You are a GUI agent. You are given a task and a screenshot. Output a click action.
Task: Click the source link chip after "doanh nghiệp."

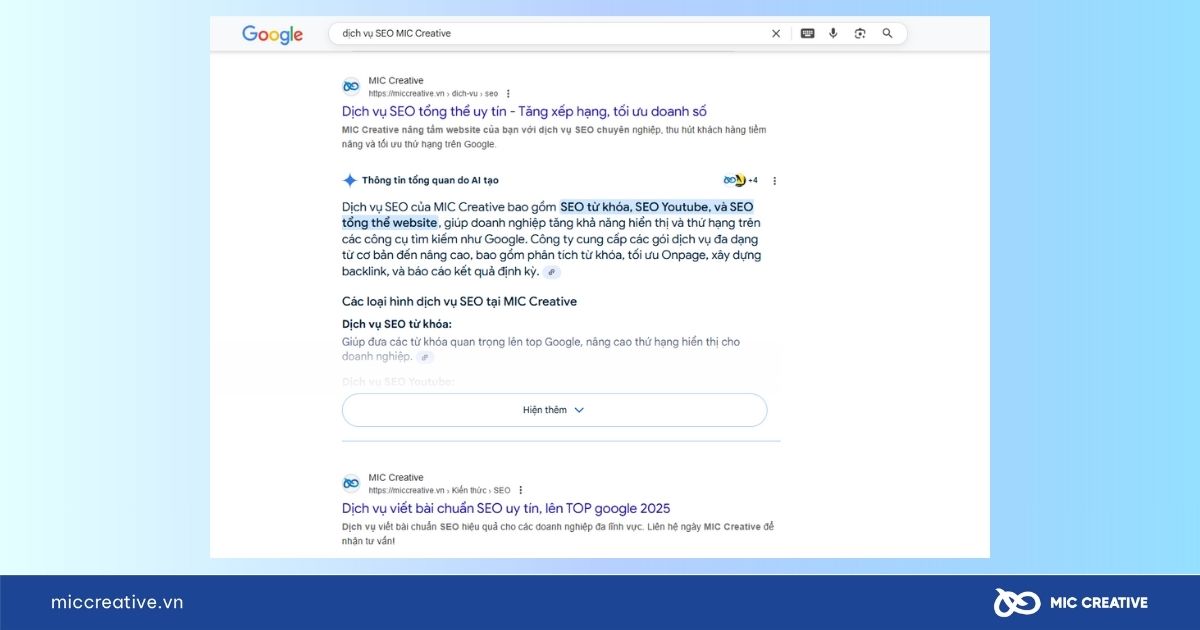point(425,357)
